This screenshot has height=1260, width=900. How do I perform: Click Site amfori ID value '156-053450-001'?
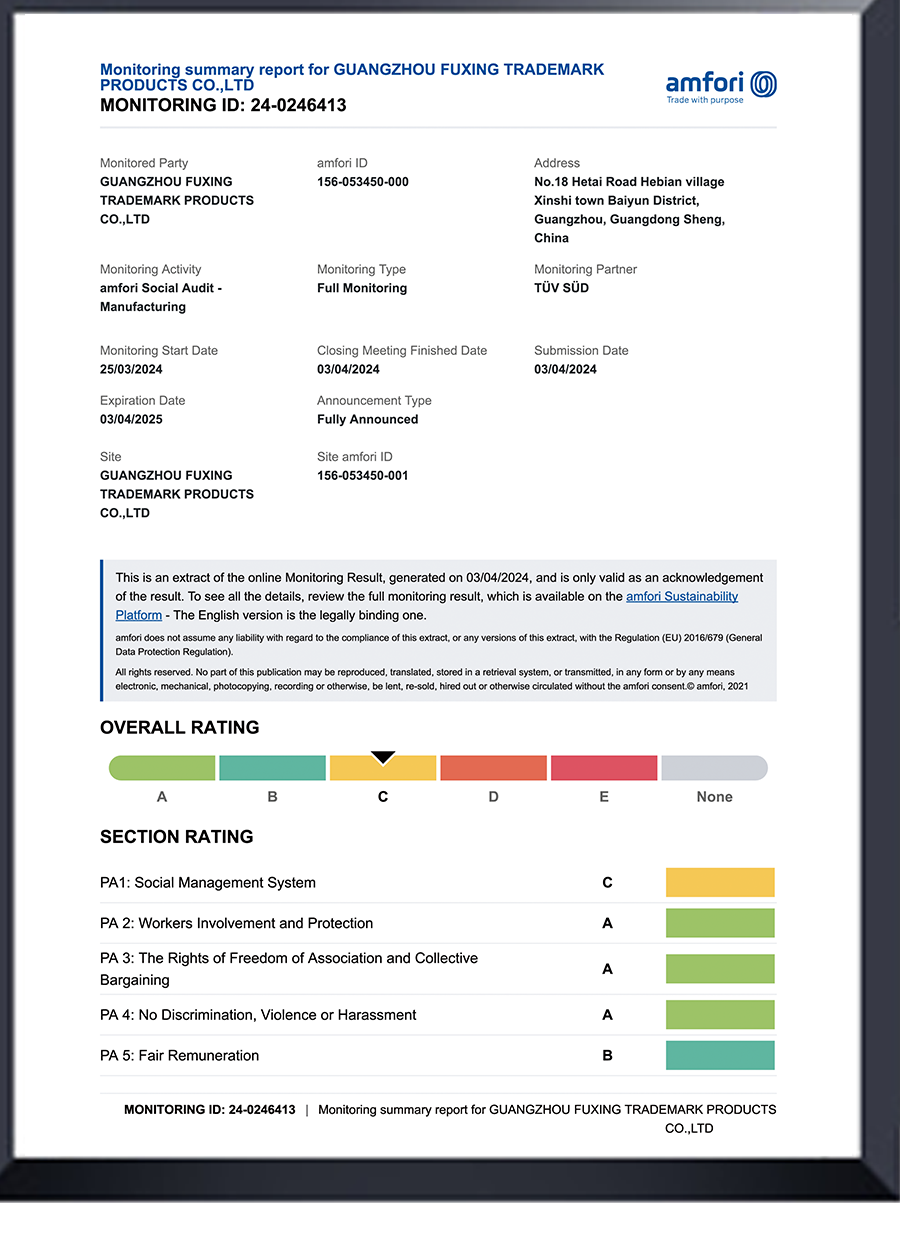pyautogui.click(x=363, y=476)
